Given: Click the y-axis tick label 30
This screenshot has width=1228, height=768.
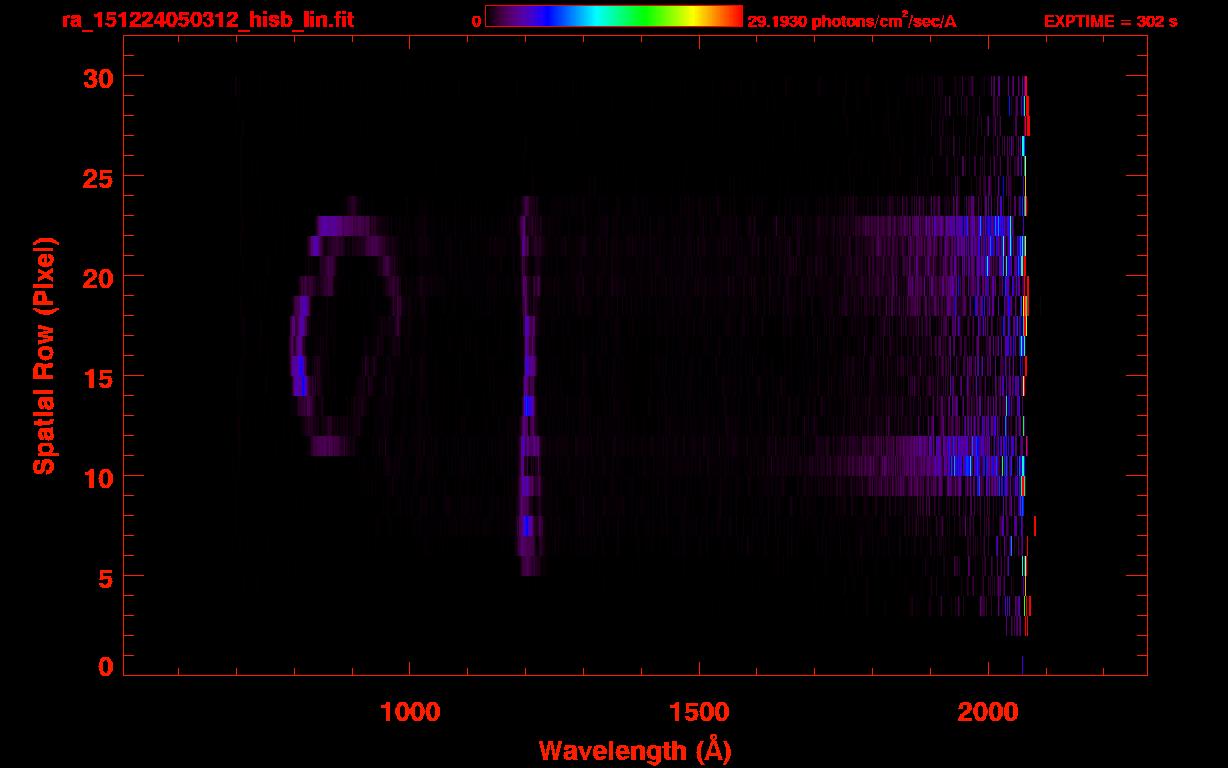Looking at the screenshot, I should [x=97, y=77].
